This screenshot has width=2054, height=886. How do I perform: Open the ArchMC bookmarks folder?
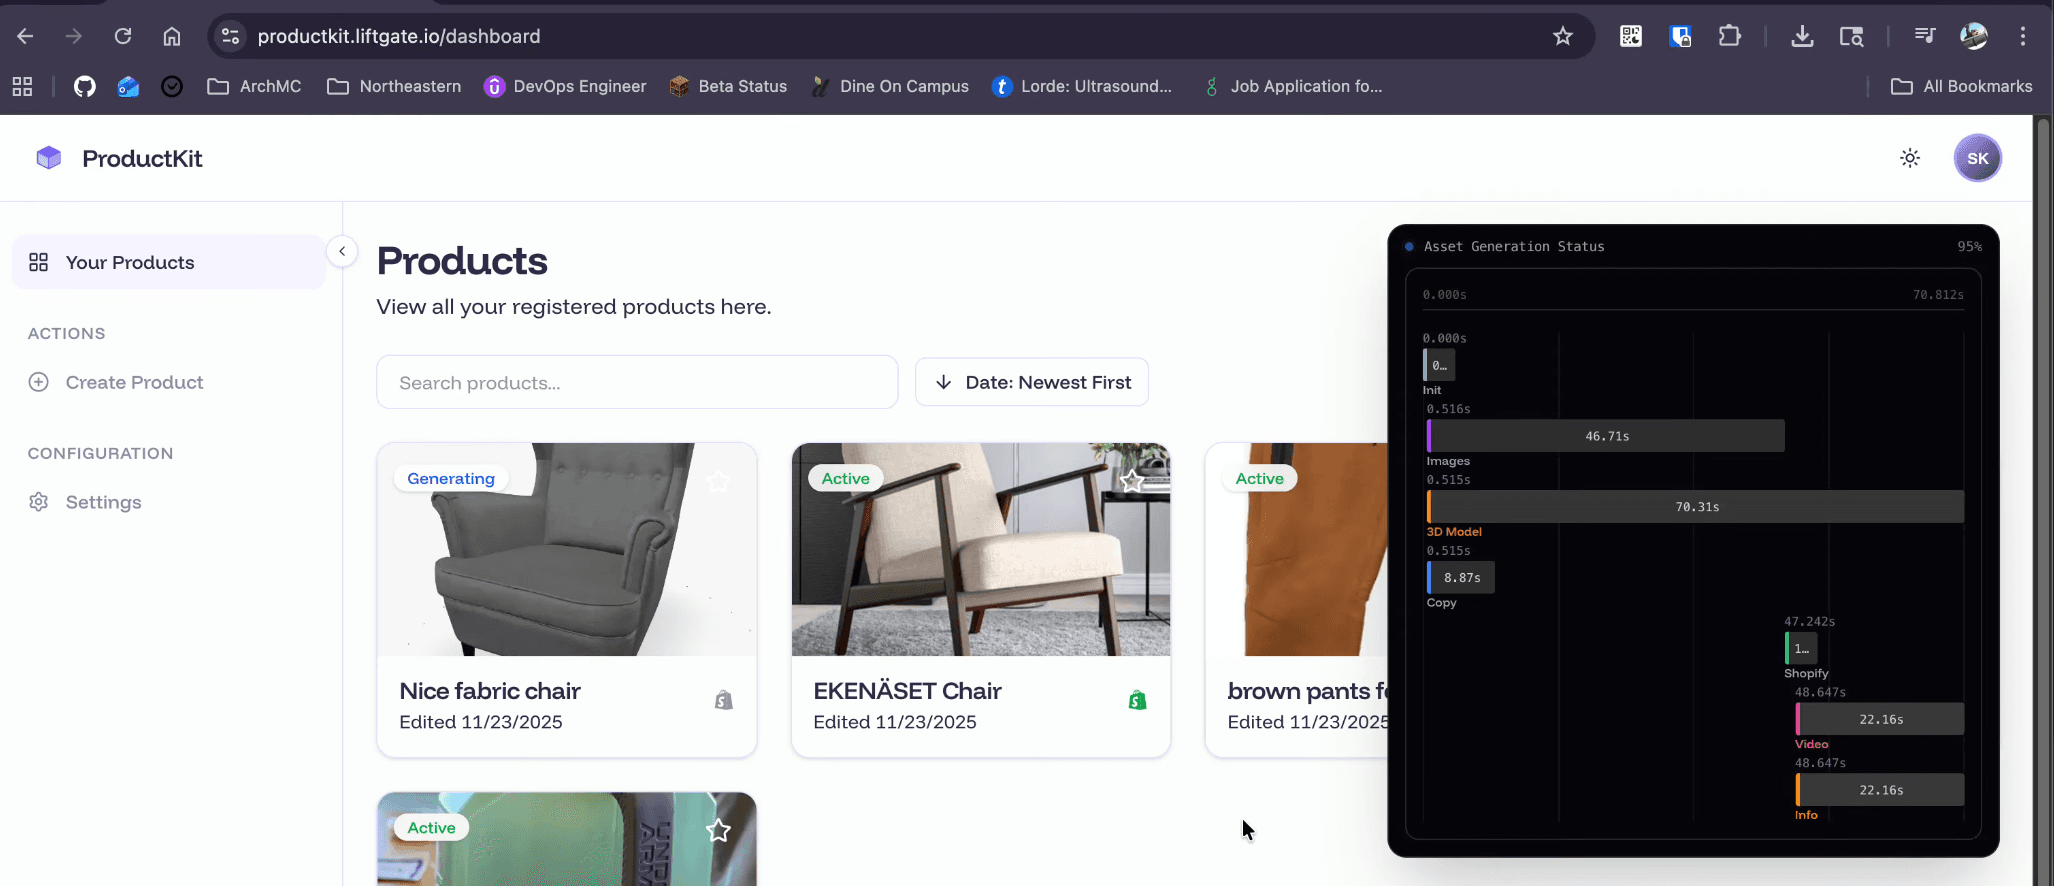254,87
